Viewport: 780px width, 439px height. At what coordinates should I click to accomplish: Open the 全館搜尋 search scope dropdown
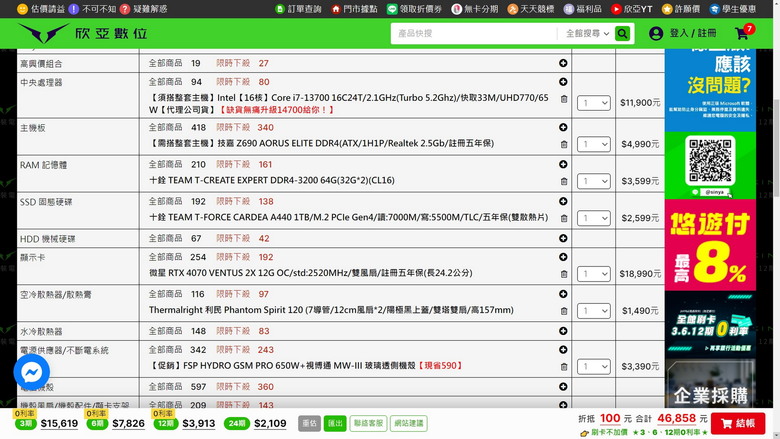pyautogui.click(x=587, y=33)
